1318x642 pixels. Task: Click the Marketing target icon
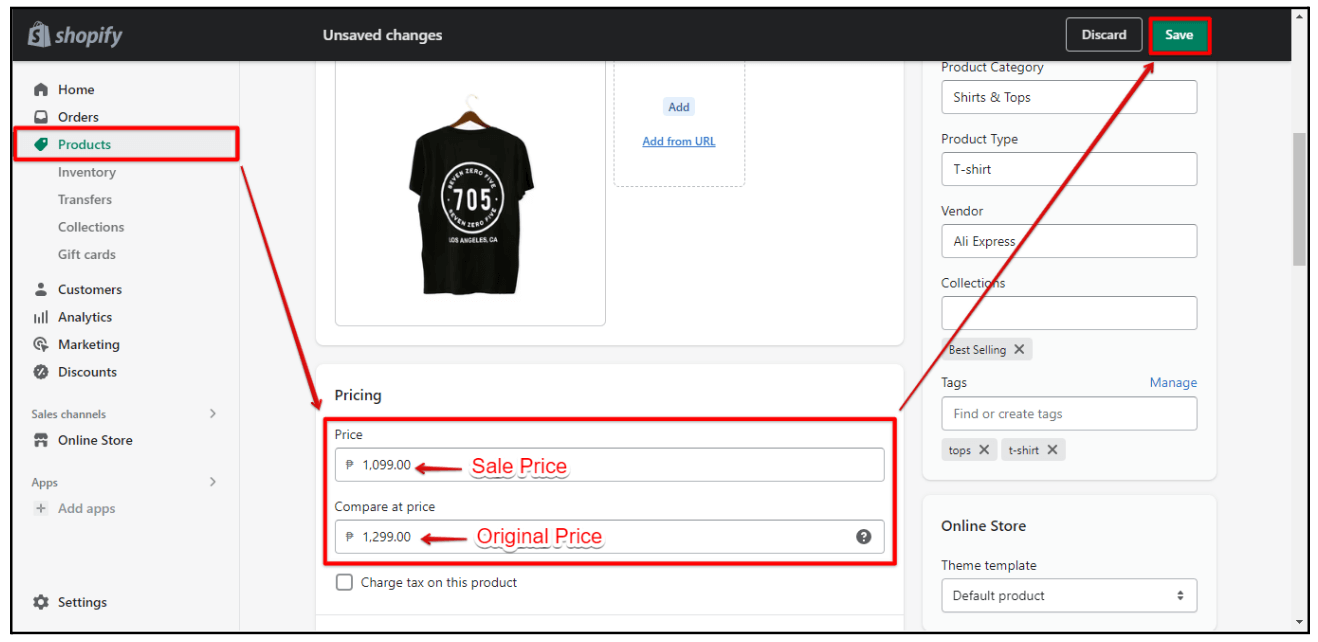click(x=41, y=345)
